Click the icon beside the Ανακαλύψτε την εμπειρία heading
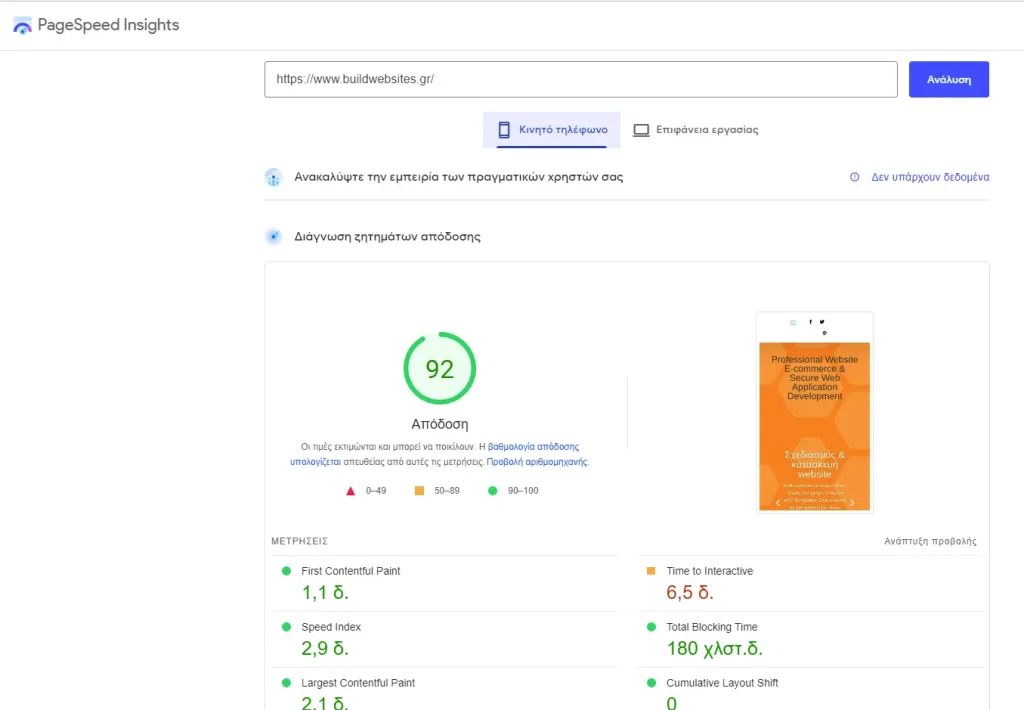The width and height of the screenshot is (1024, 710). pyautogui.click(x=271, y=176)
